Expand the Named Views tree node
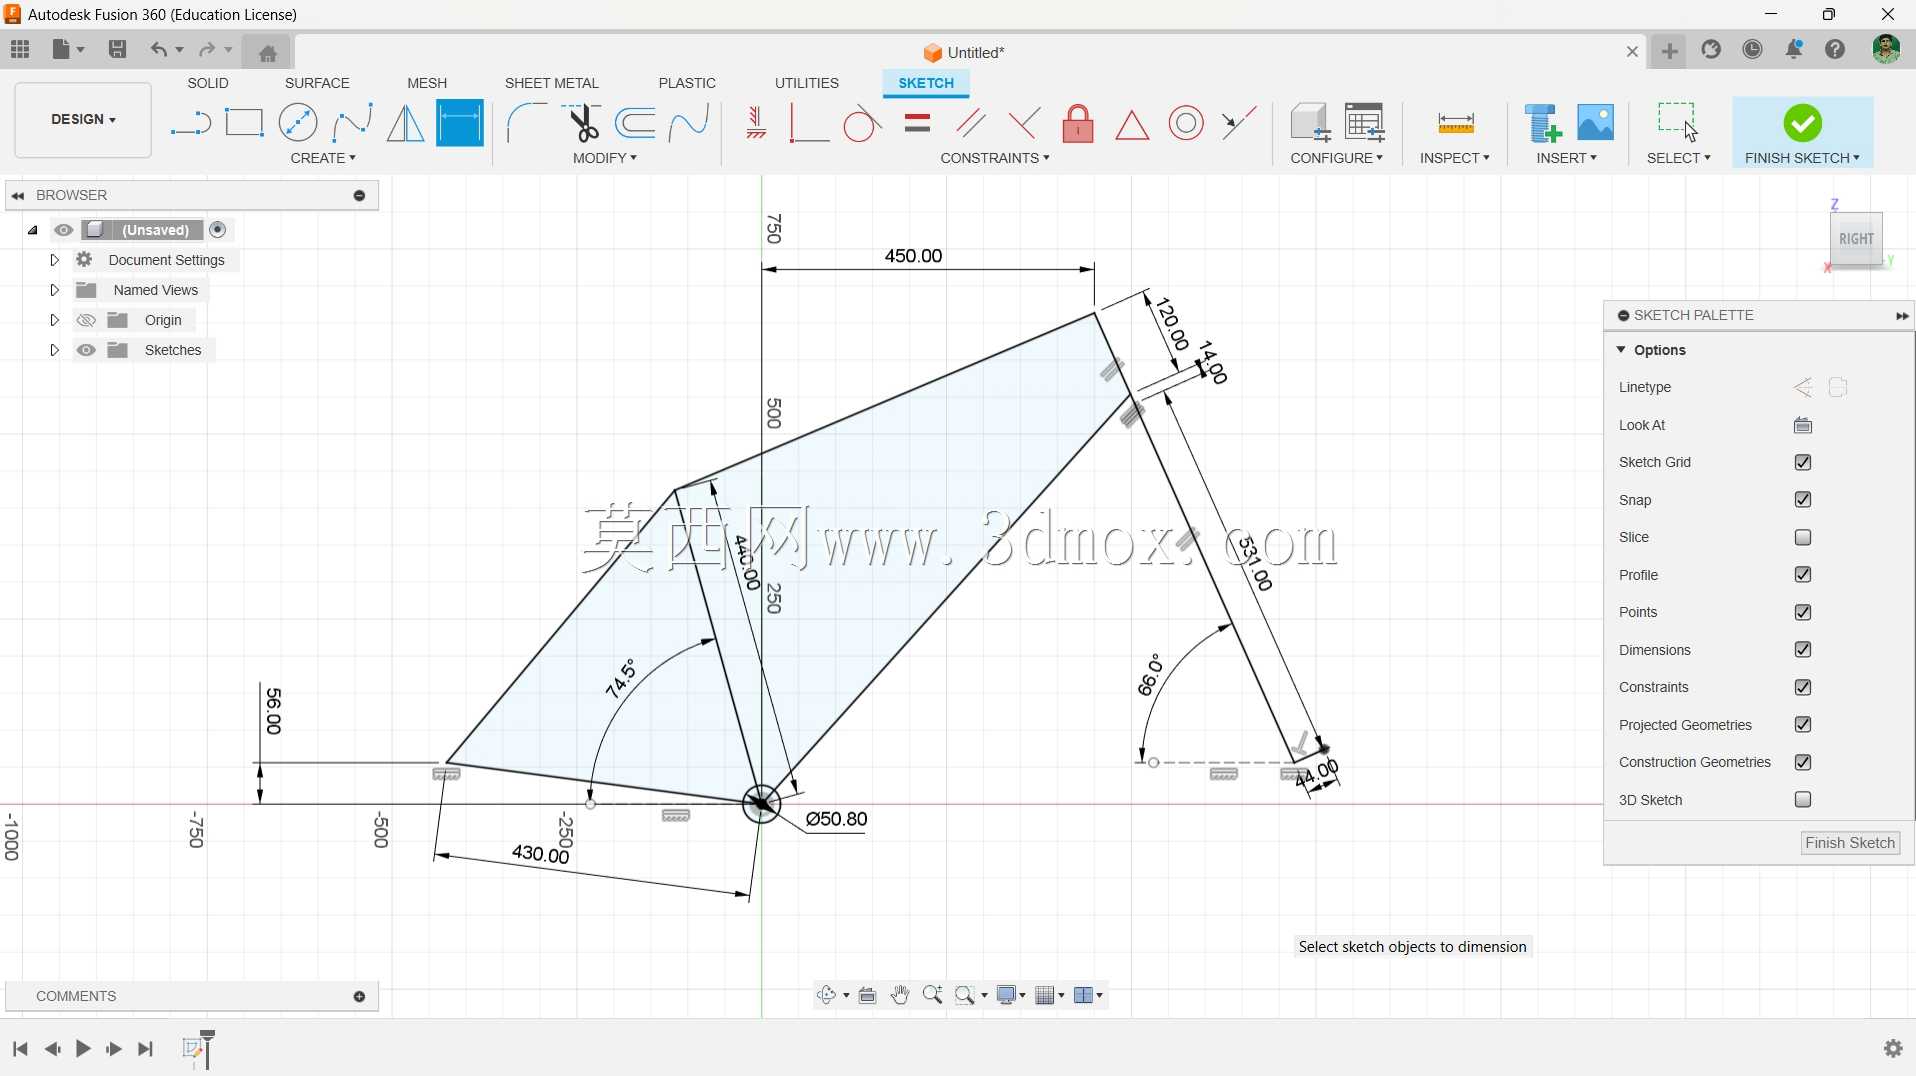 tap(54, 290)
